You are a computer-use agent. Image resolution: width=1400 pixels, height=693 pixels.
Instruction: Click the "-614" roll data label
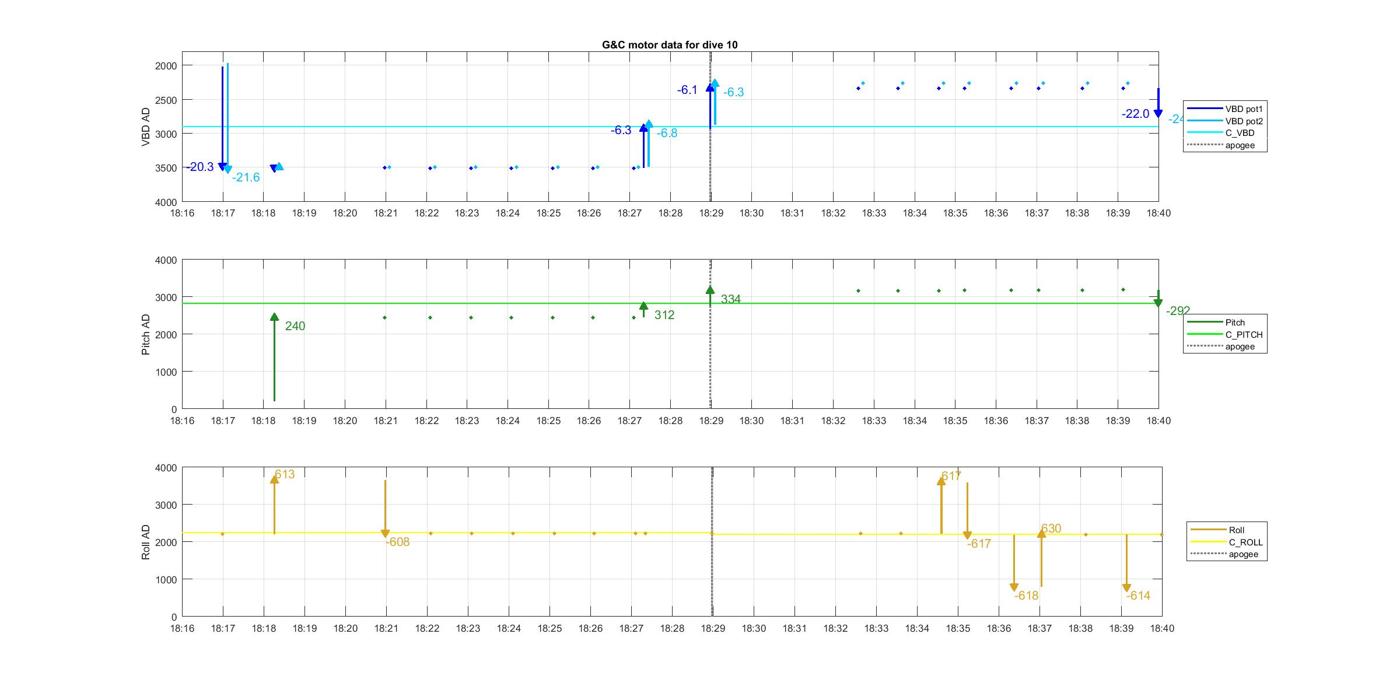click(x=1138, y=595)
